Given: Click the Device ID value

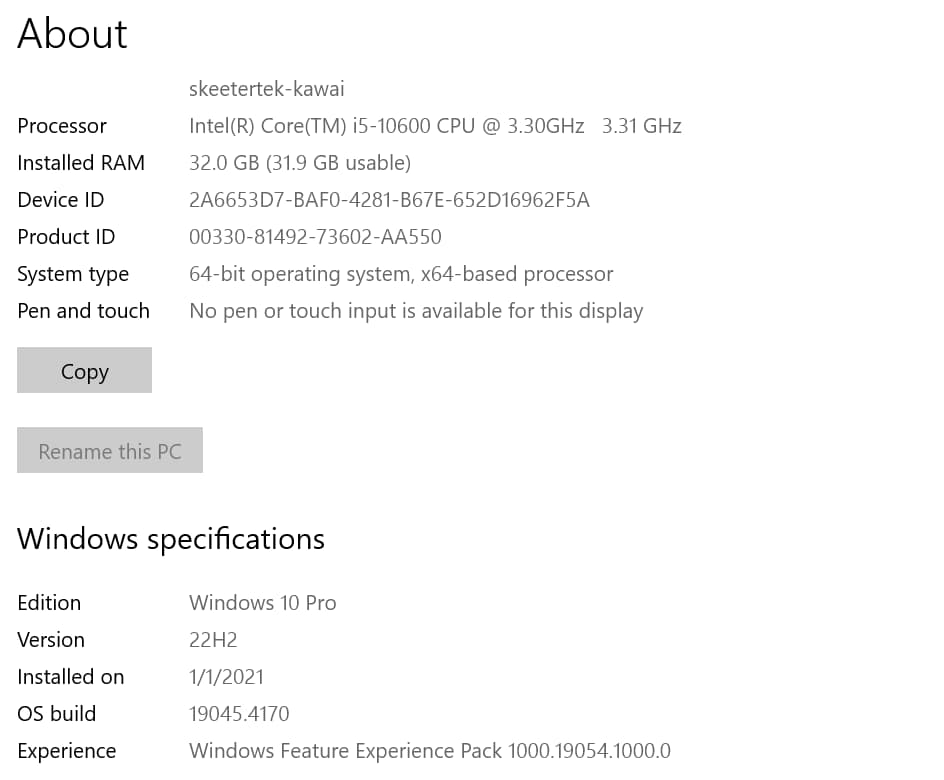Looking at the screenshot, I should click(388, 199).
